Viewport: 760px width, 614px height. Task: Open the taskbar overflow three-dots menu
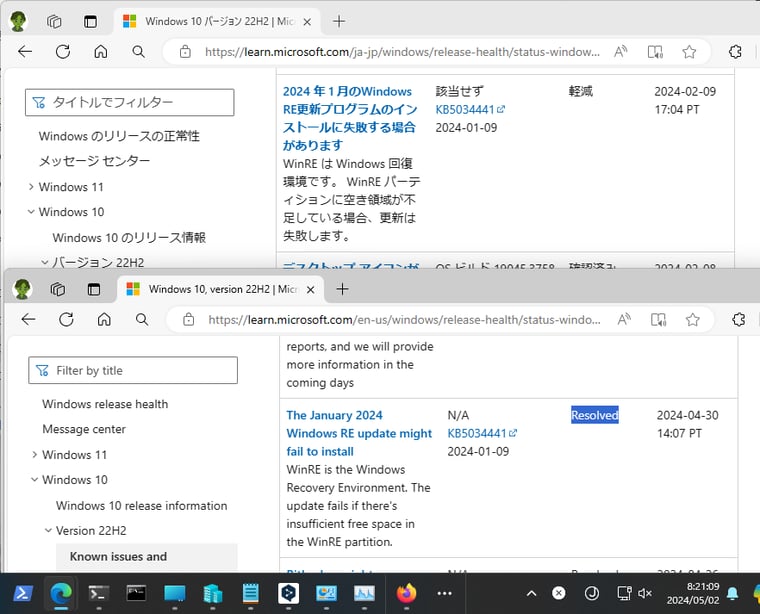tap(444, 593)
